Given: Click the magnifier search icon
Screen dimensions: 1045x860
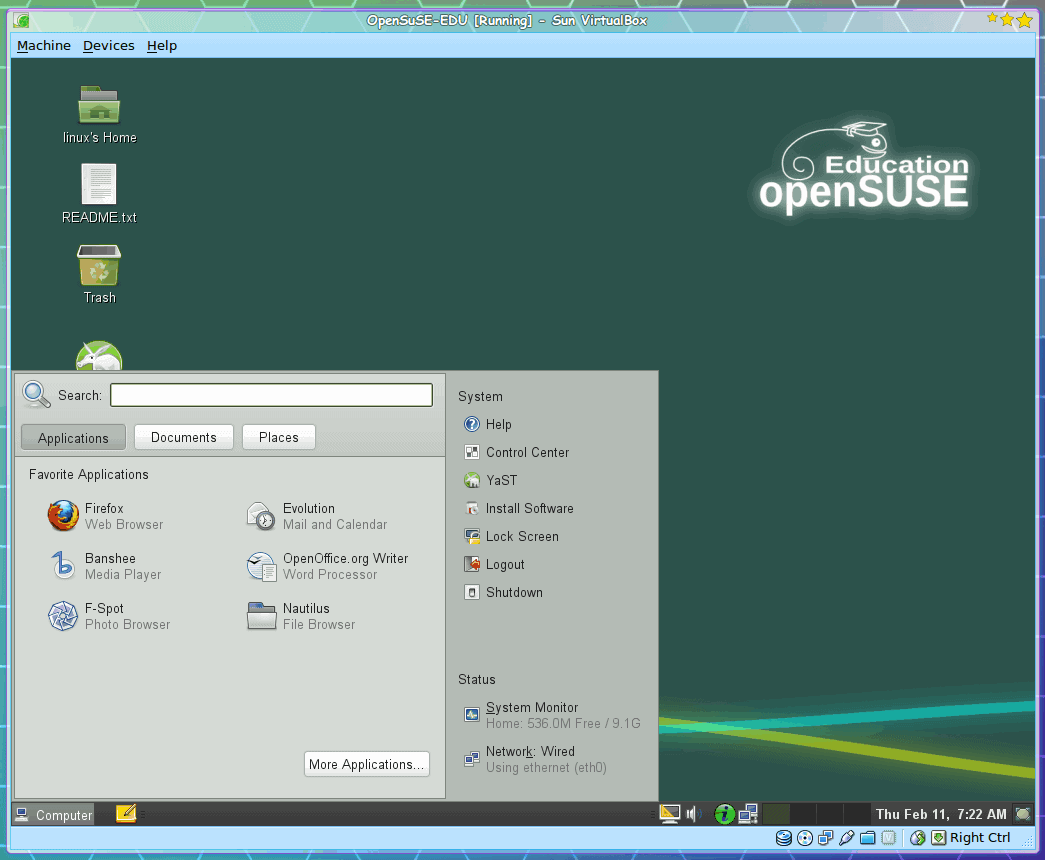Looking at the screenshot, I should 36,395.
